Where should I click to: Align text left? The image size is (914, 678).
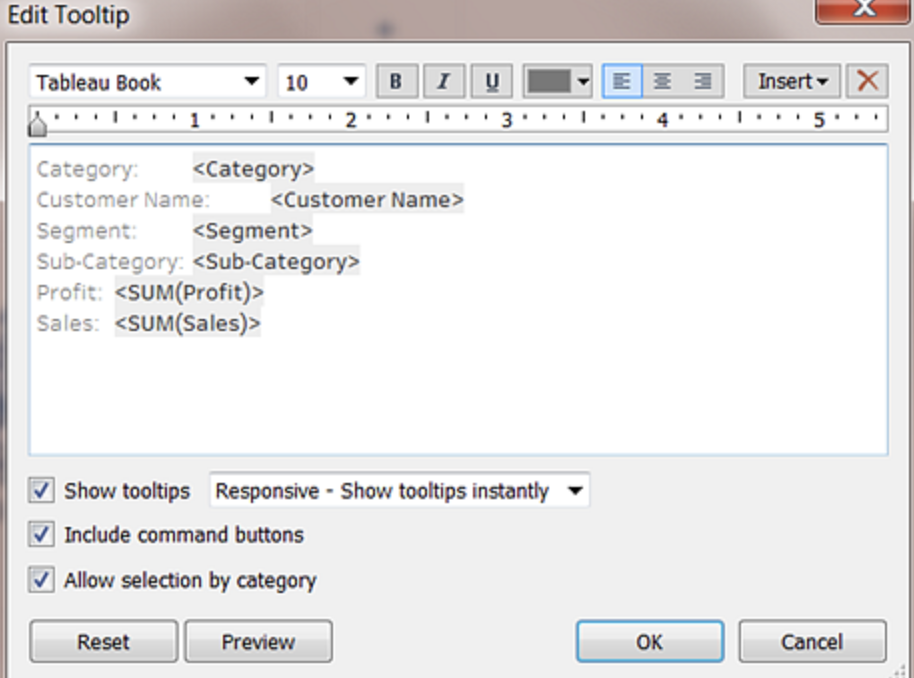click(622, 81)
